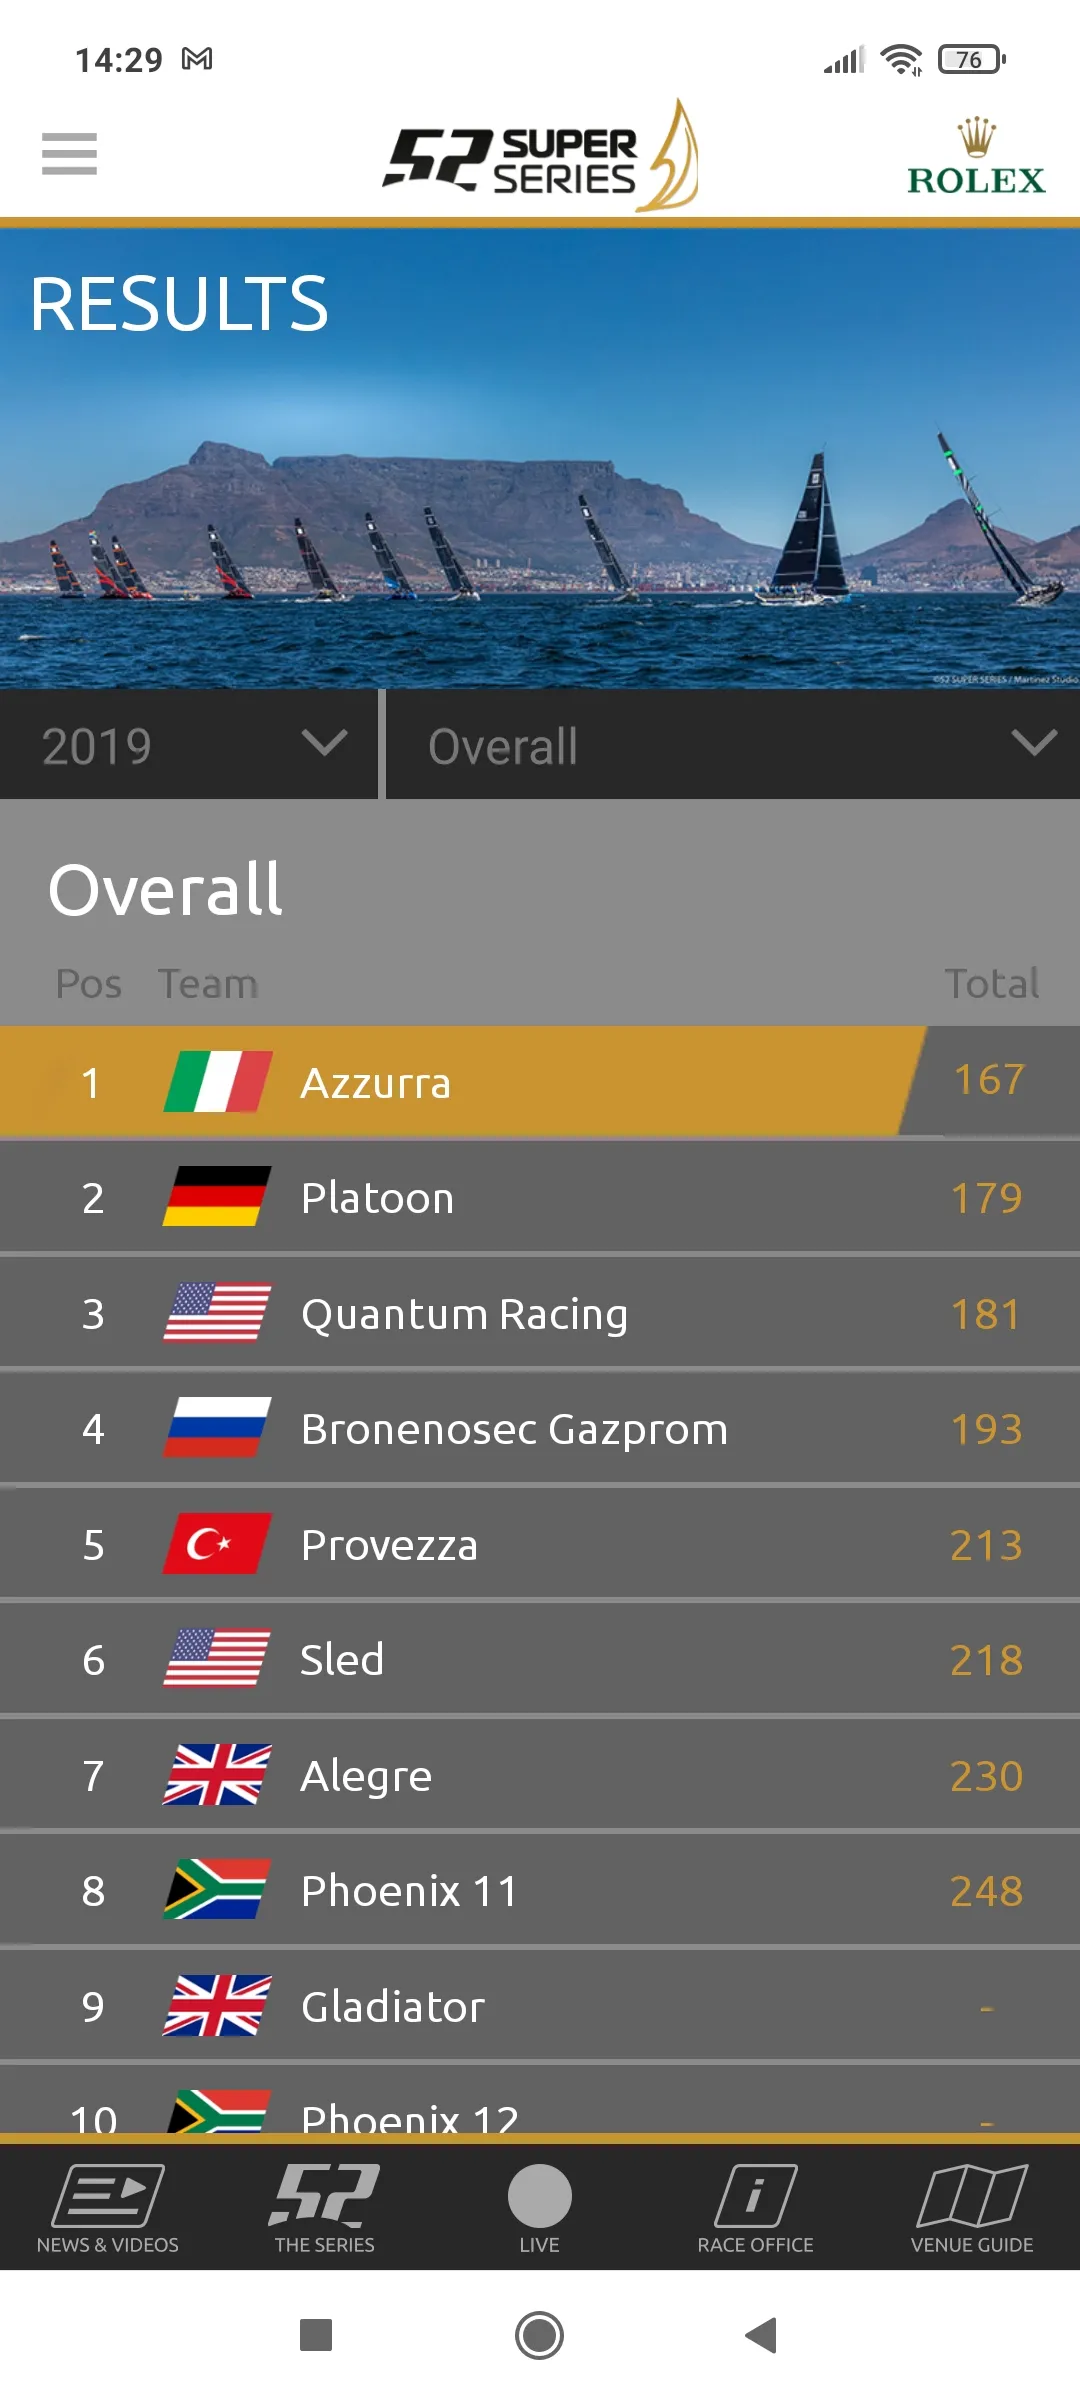The image size is (1080, 2400).
Task: Go to The Series tab
Action: pyautogui.click(x=324, y=2209)
